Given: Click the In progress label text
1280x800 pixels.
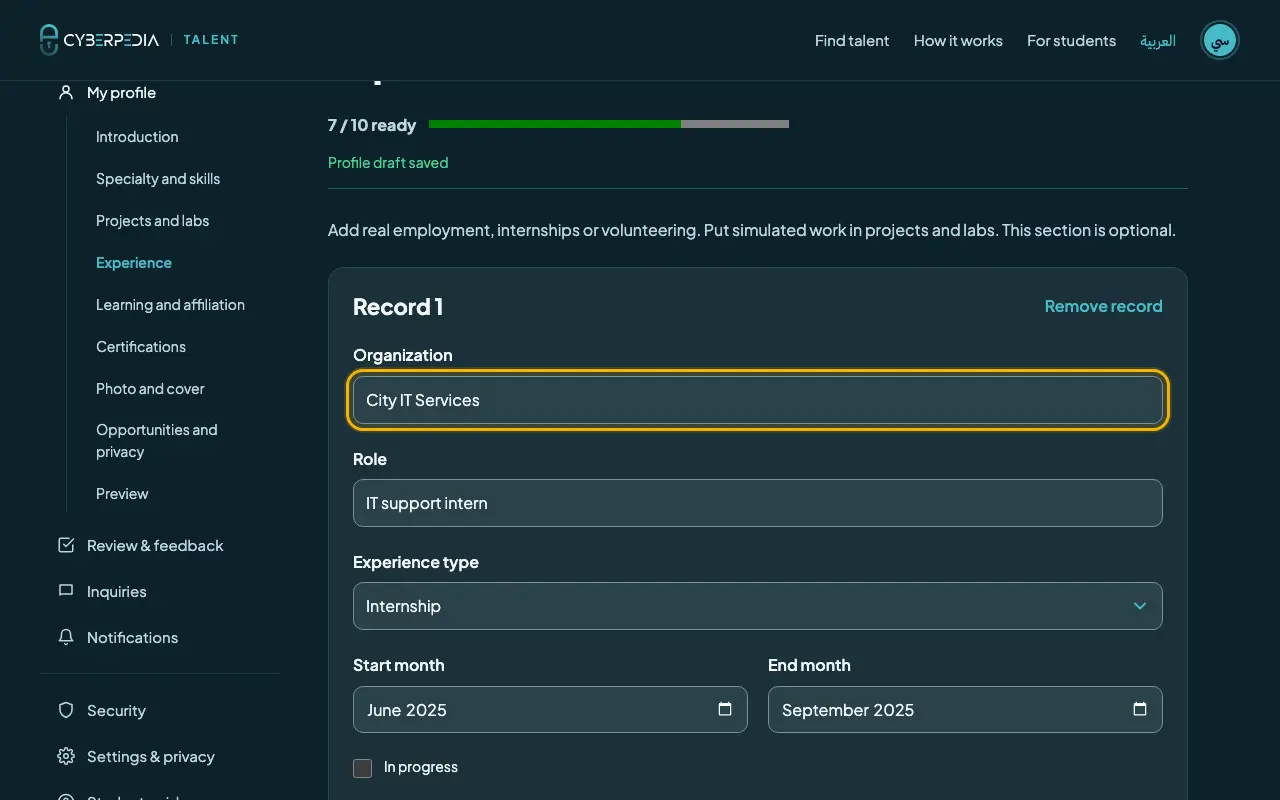Looking at the screenshot, I should [421, 767].
